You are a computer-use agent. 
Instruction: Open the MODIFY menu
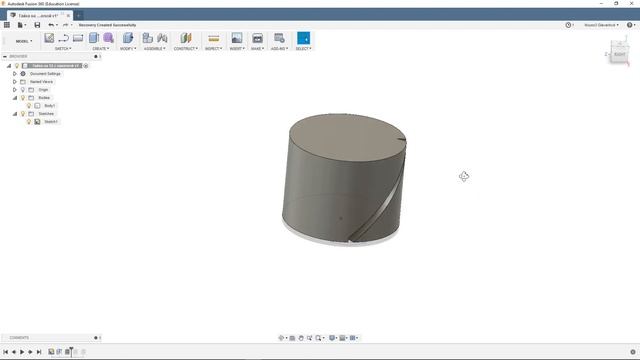click(x=128, y=49)
